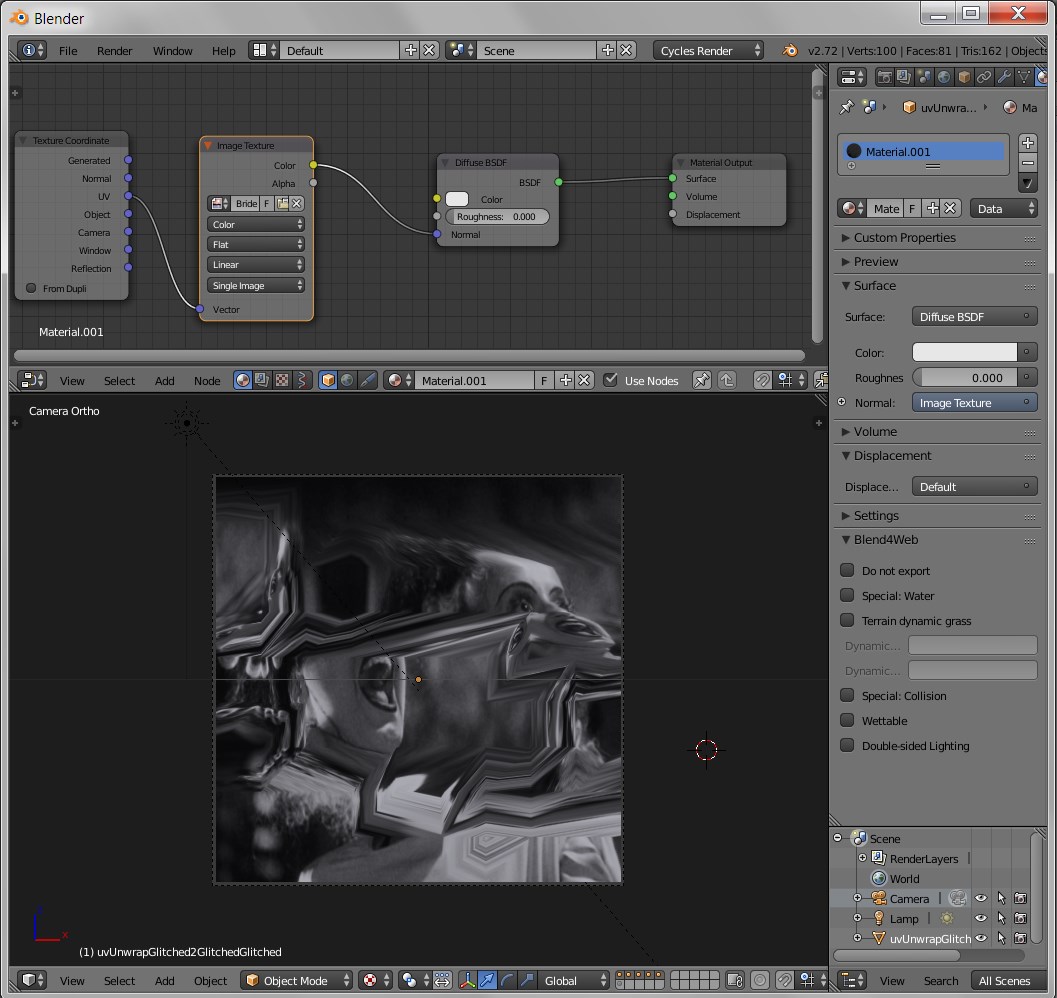The width and height of the screenshot is (1057, 998).
Task: Click the Displacement Default button
Action: [x=974, y=486]
